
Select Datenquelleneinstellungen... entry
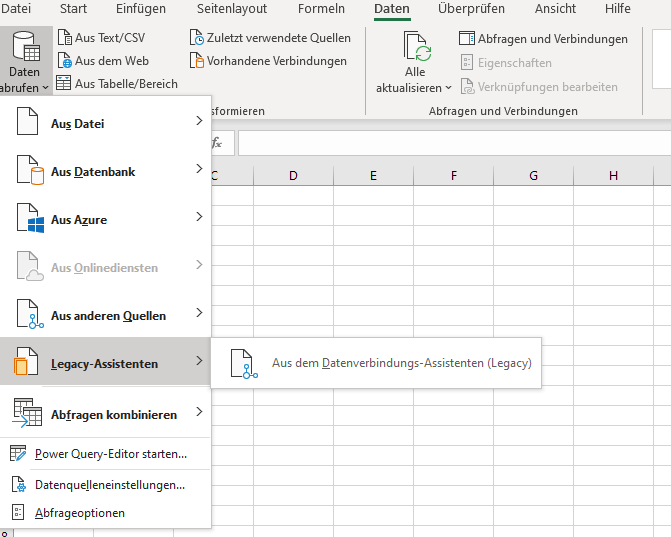click(110, 485)
